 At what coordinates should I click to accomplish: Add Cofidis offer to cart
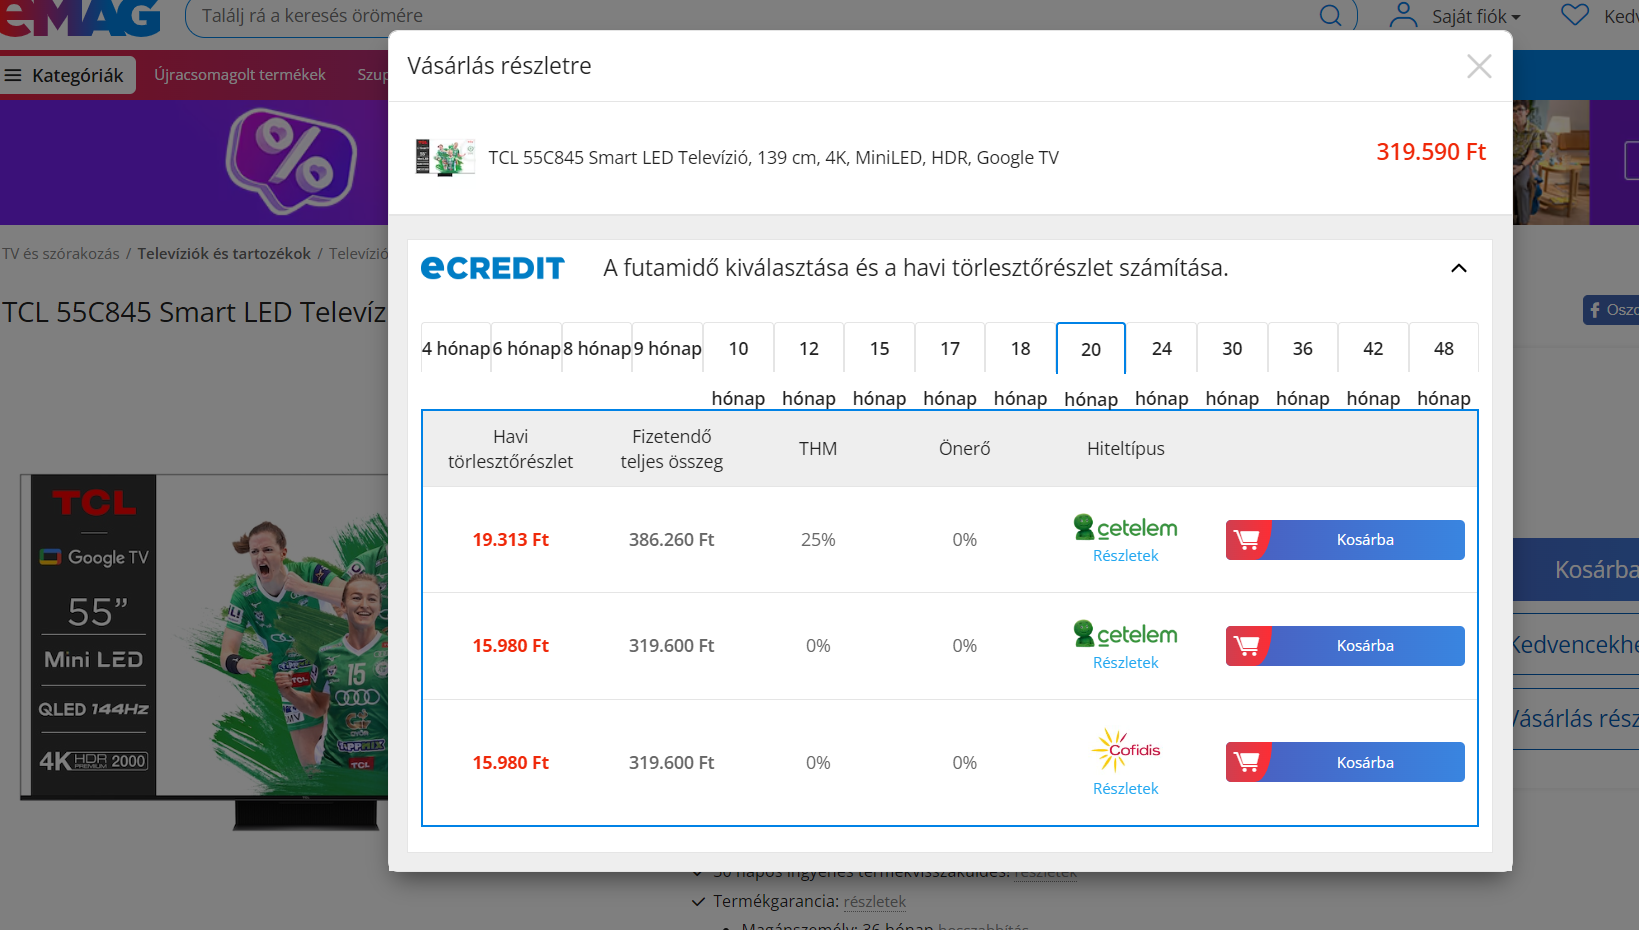1345,762
